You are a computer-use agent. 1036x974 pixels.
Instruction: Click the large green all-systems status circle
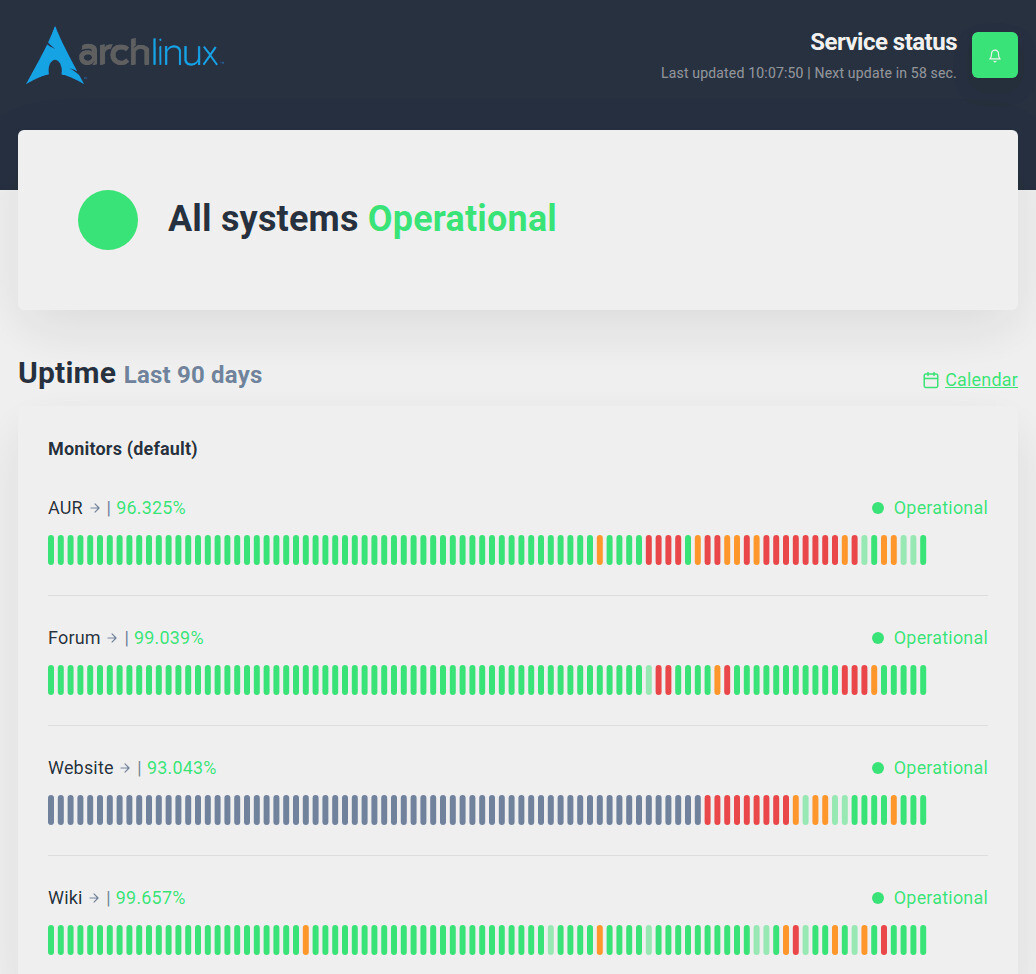tap(108, 220)
